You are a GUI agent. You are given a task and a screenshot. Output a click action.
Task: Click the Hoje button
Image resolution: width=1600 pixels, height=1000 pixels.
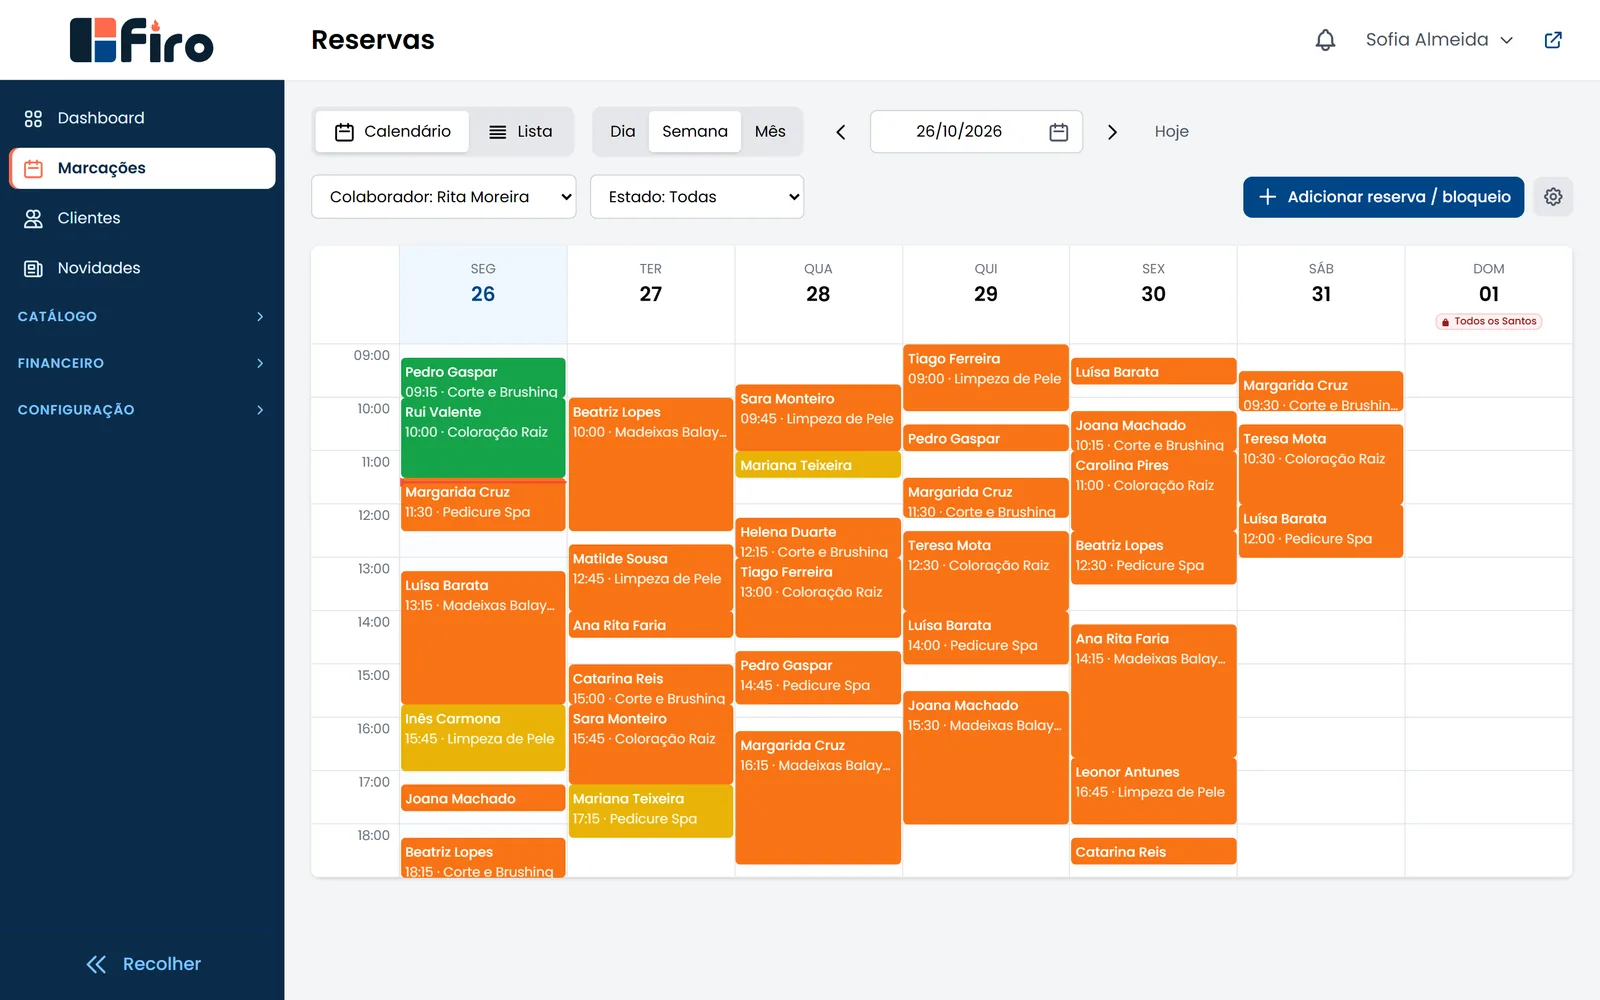click(x=1172, y=132)
